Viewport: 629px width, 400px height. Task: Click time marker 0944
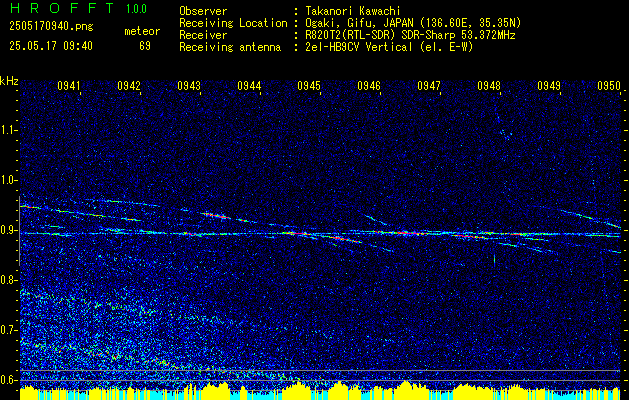[x=249, y=86]
